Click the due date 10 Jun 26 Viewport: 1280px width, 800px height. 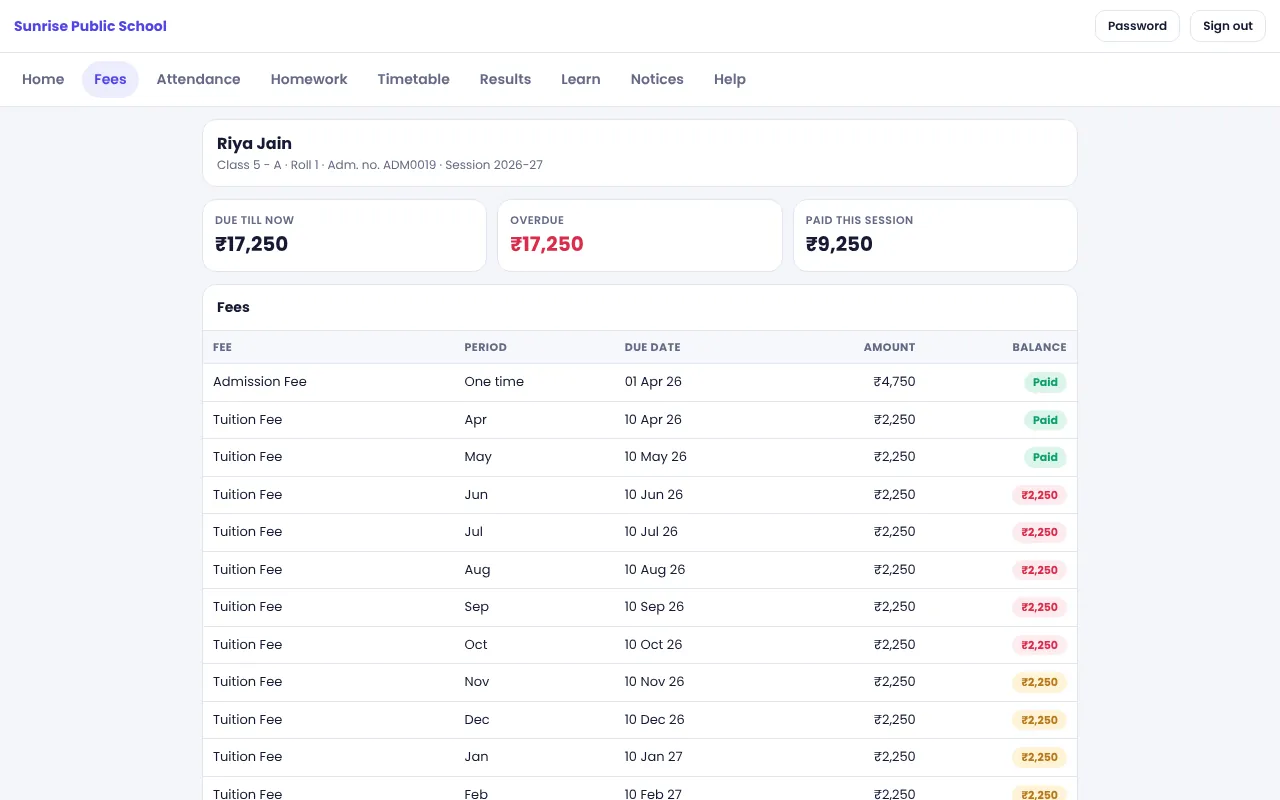click(654, 495)
